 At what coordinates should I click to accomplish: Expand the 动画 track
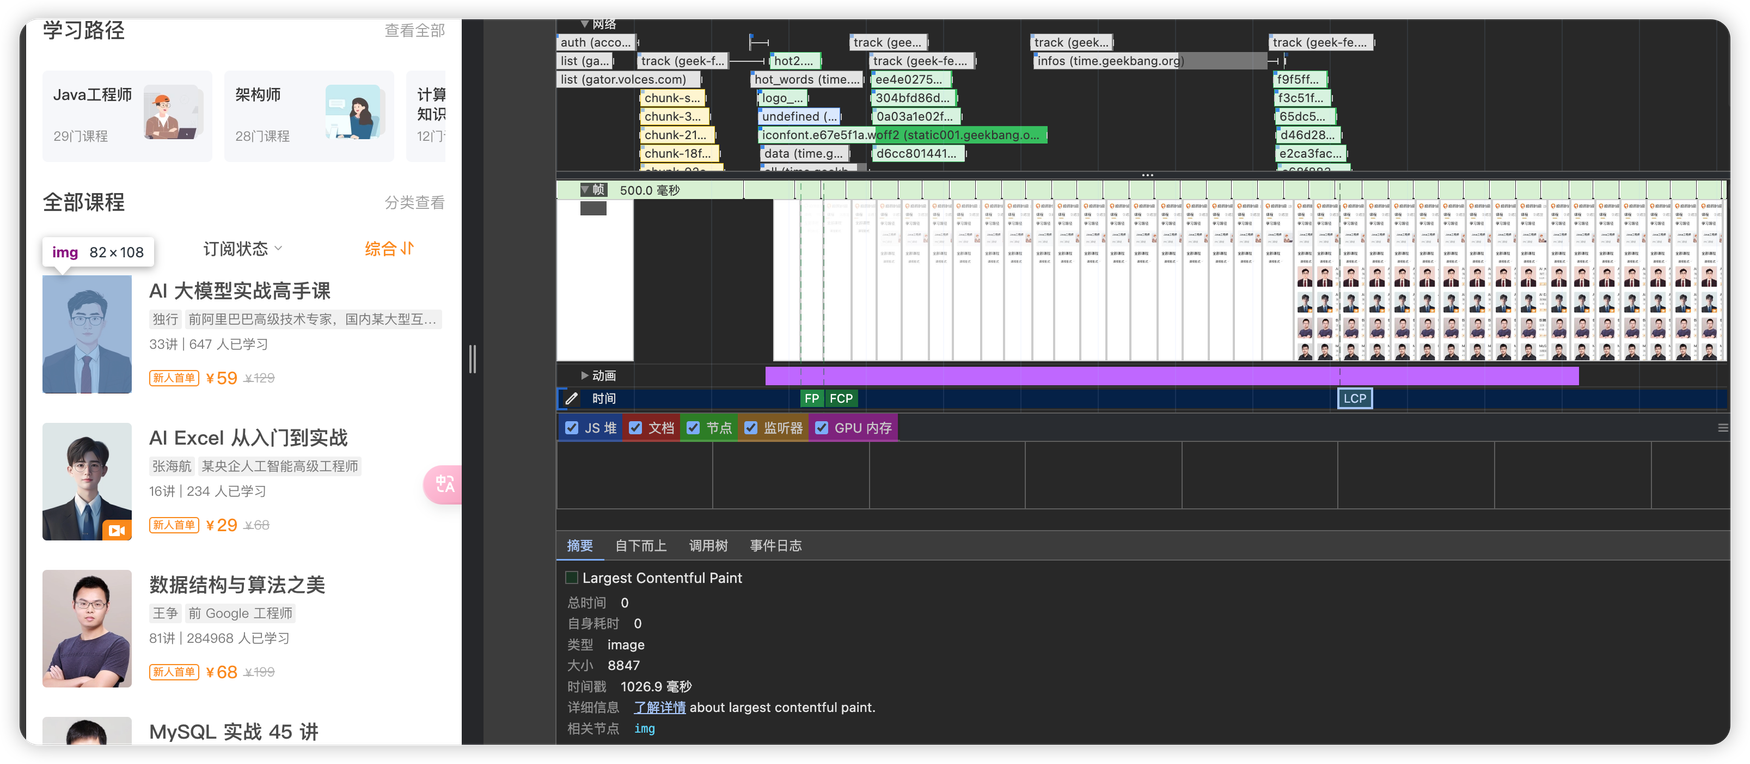pyautogui.click(x=585, y=376)
